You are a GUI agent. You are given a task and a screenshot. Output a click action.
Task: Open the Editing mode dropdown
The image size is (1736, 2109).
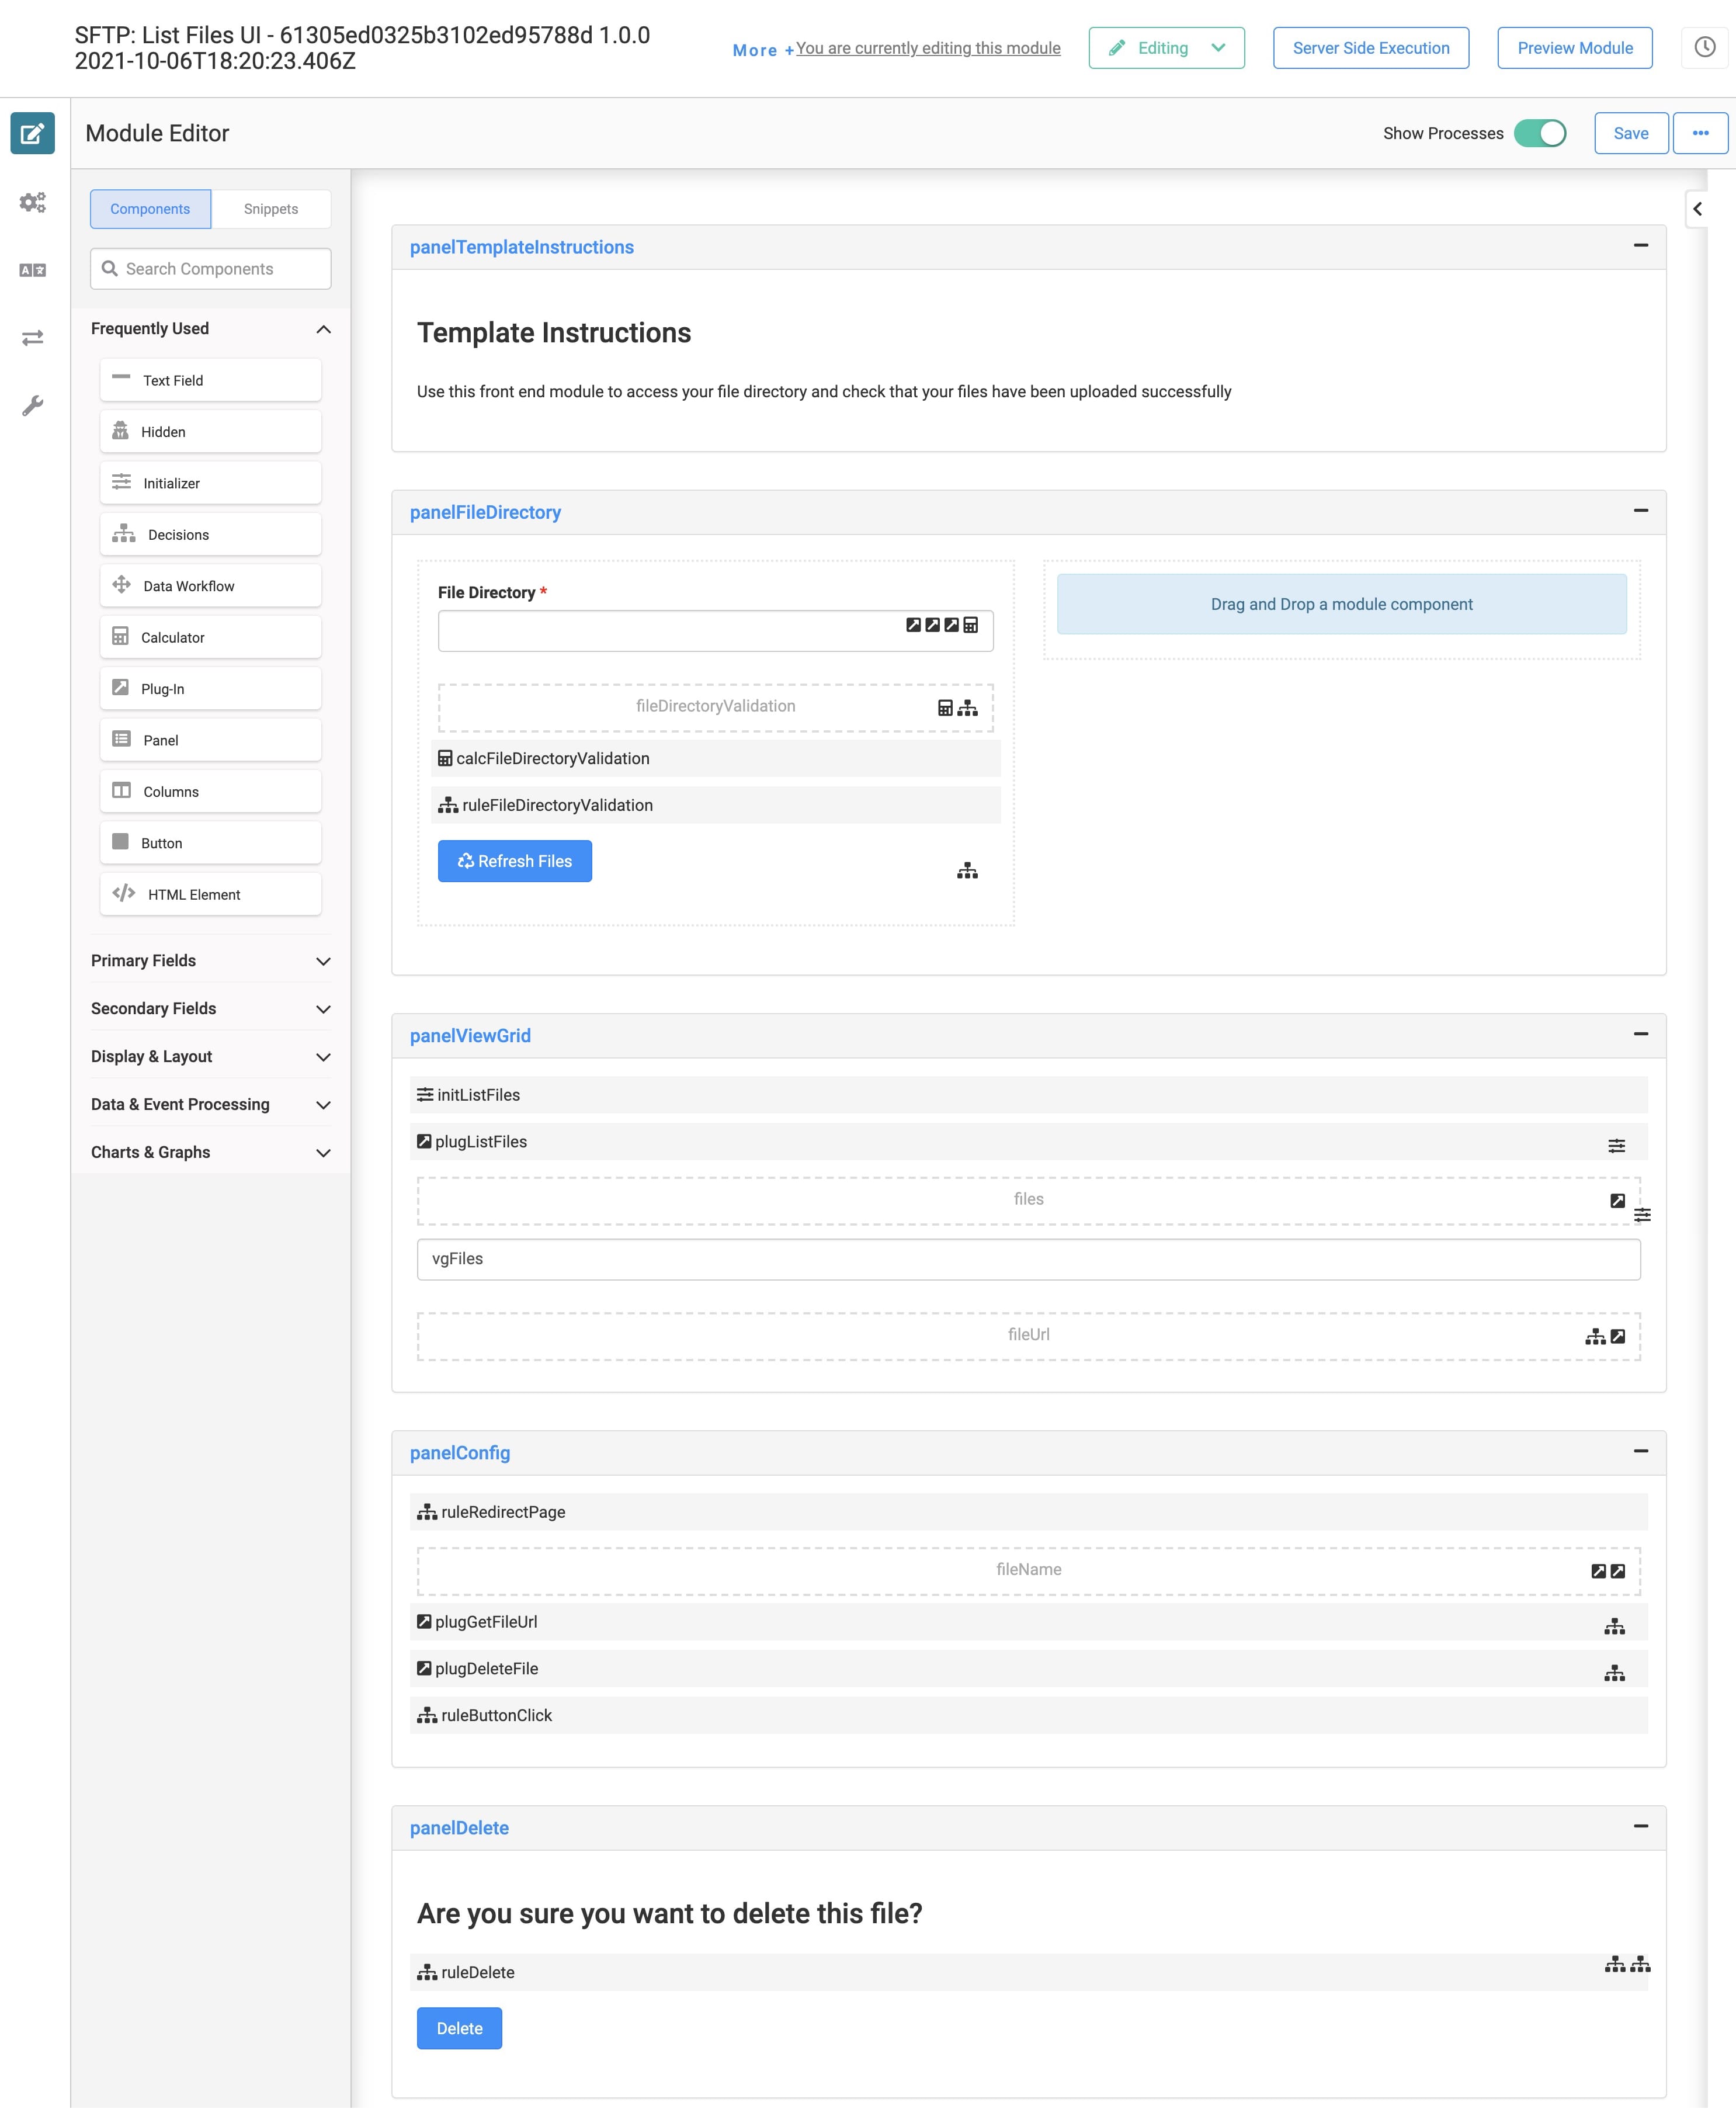pos(1167,48)
